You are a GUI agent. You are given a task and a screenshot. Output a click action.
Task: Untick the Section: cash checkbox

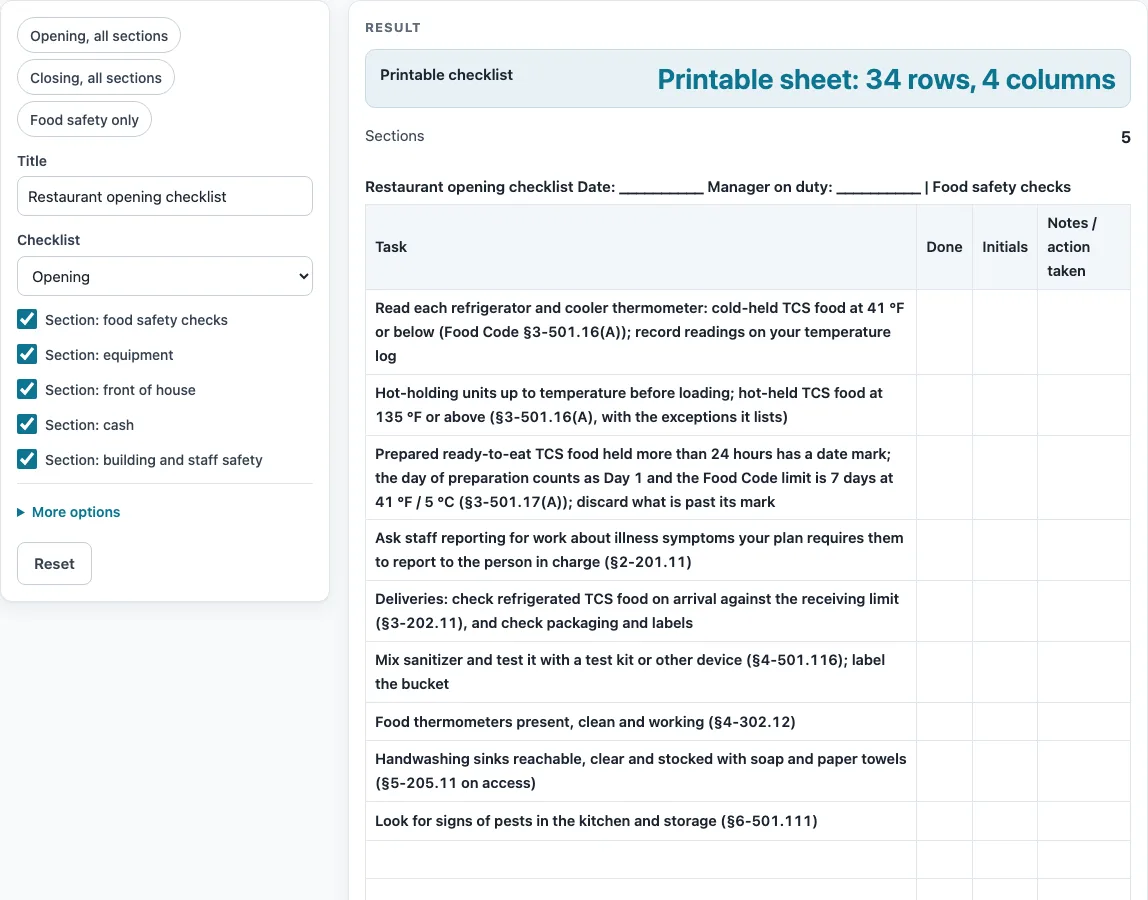[x=27, y=425]
